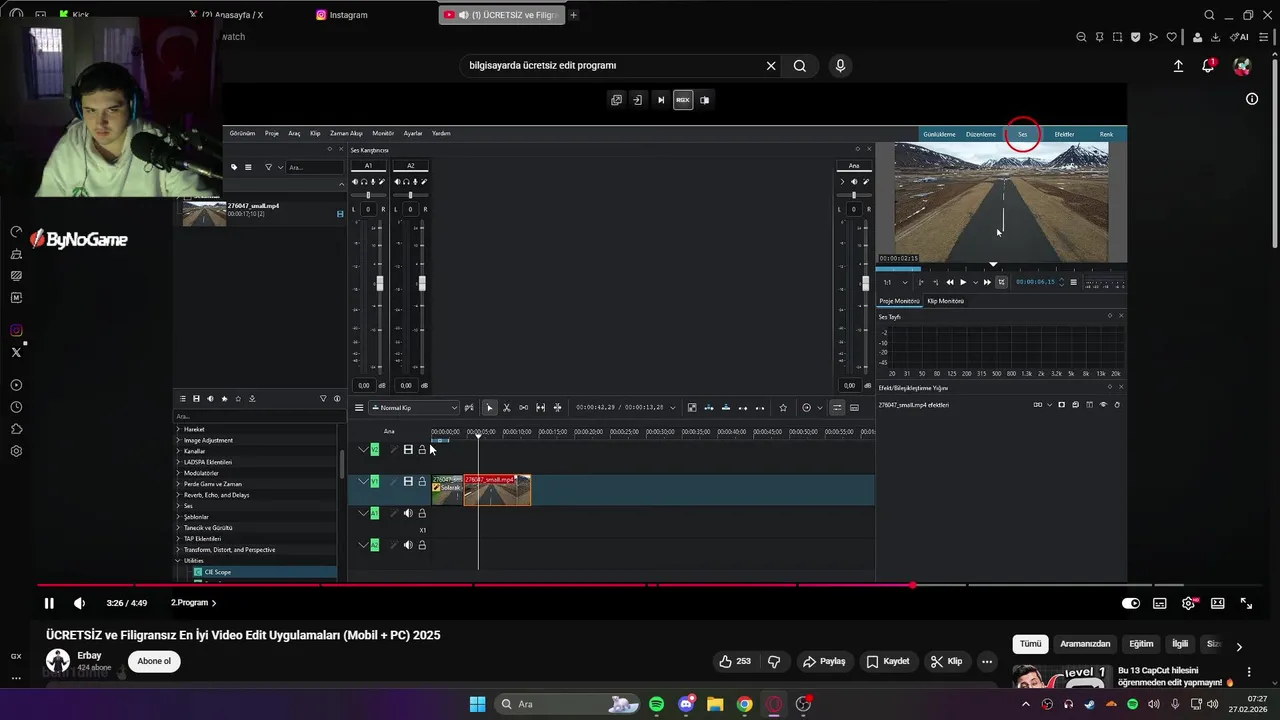Open more actions three-dot menu

987,661
